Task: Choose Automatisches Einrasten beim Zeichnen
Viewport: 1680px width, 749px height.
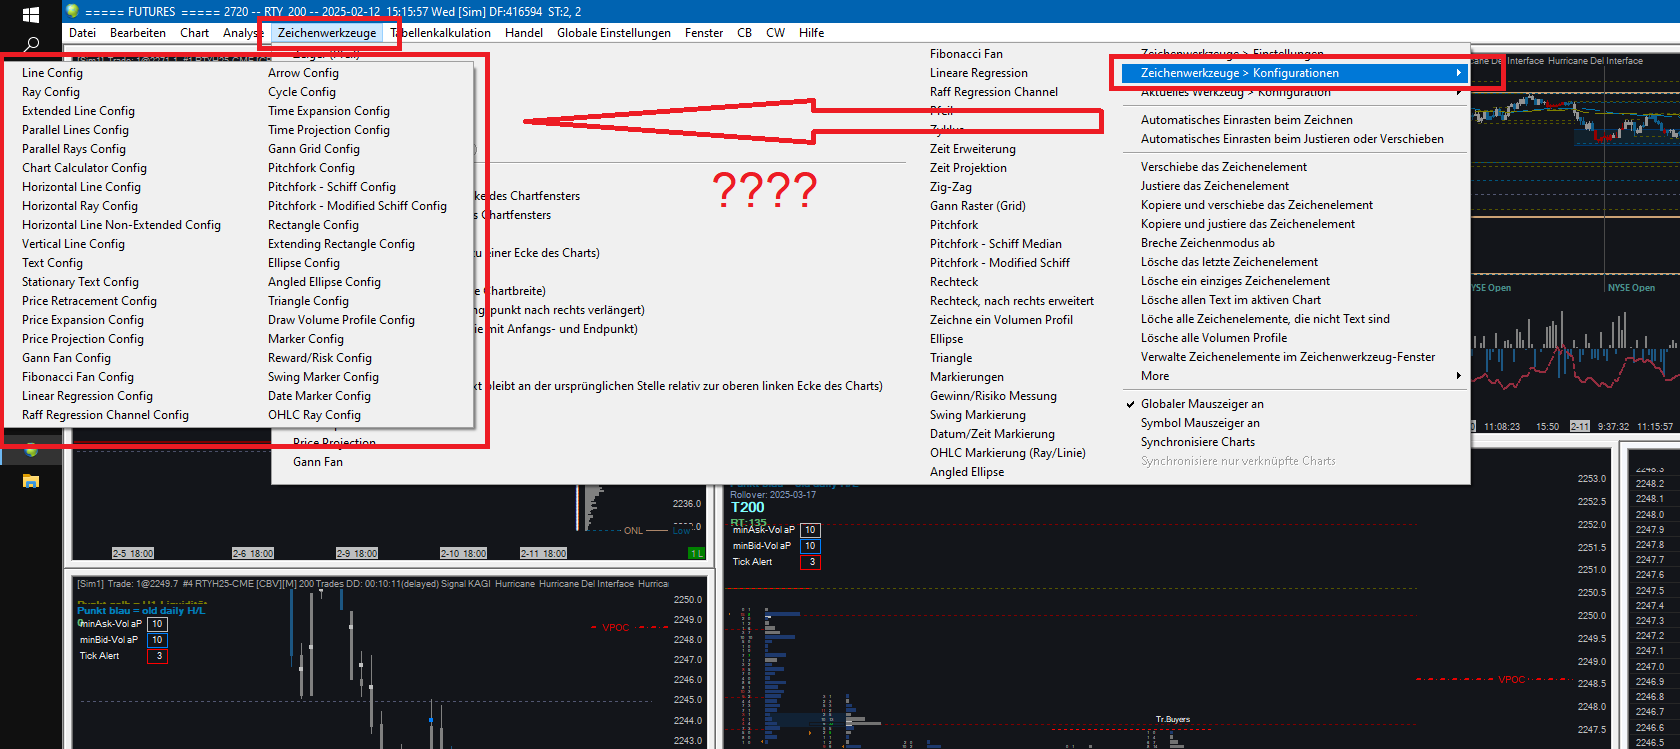Action: [x=1246, y=120]
